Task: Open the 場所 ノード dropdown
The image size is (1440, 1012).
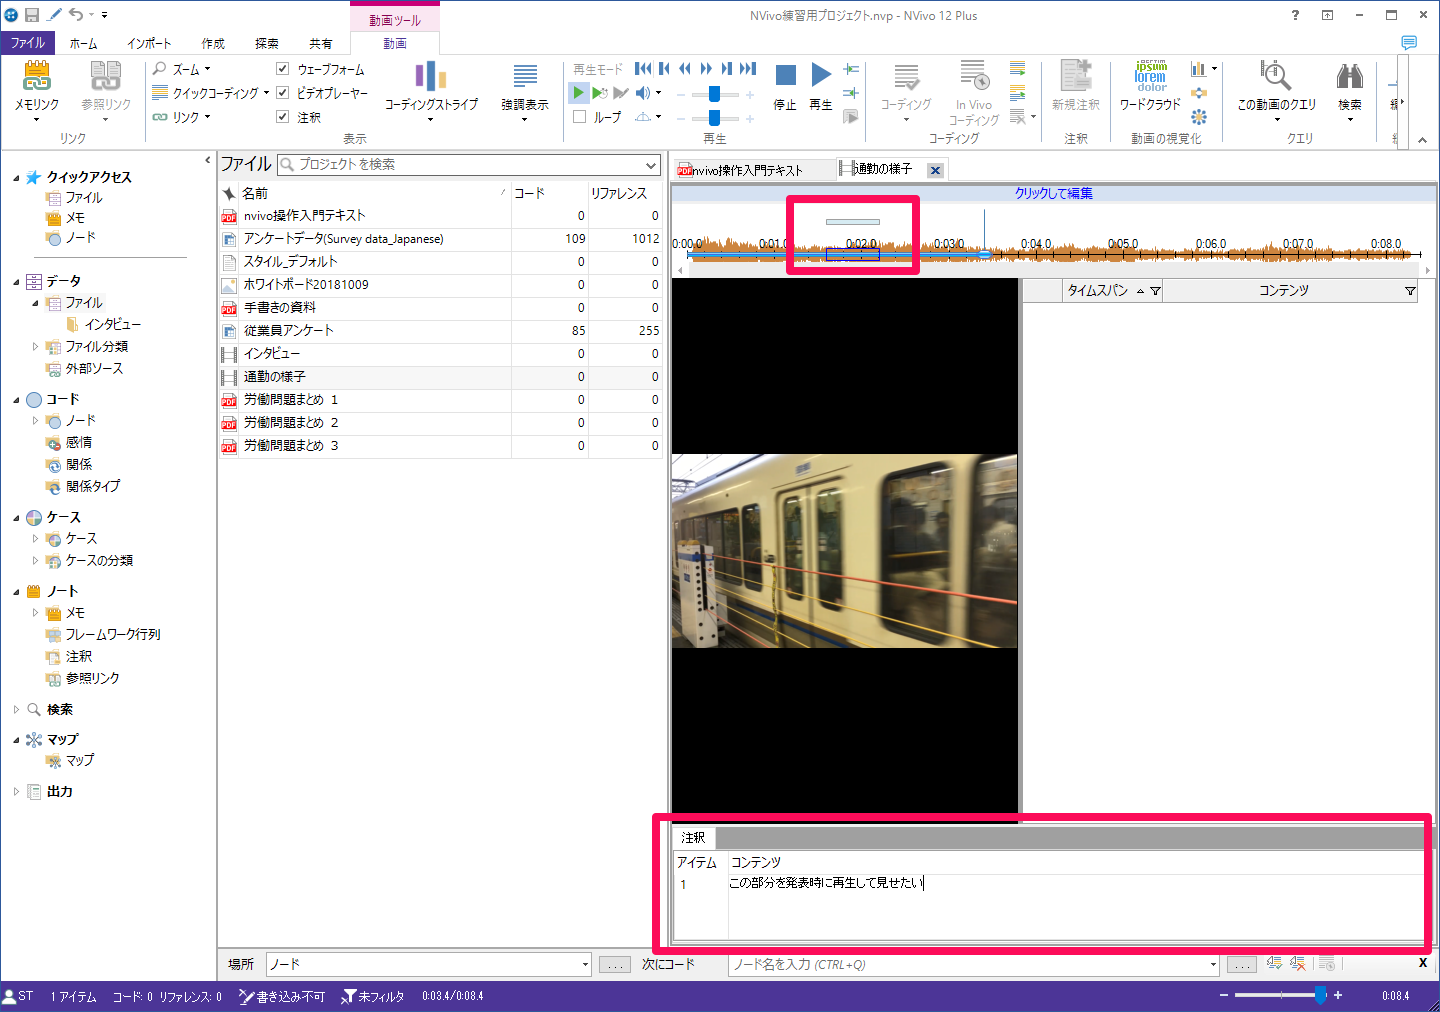Action: 585,964
